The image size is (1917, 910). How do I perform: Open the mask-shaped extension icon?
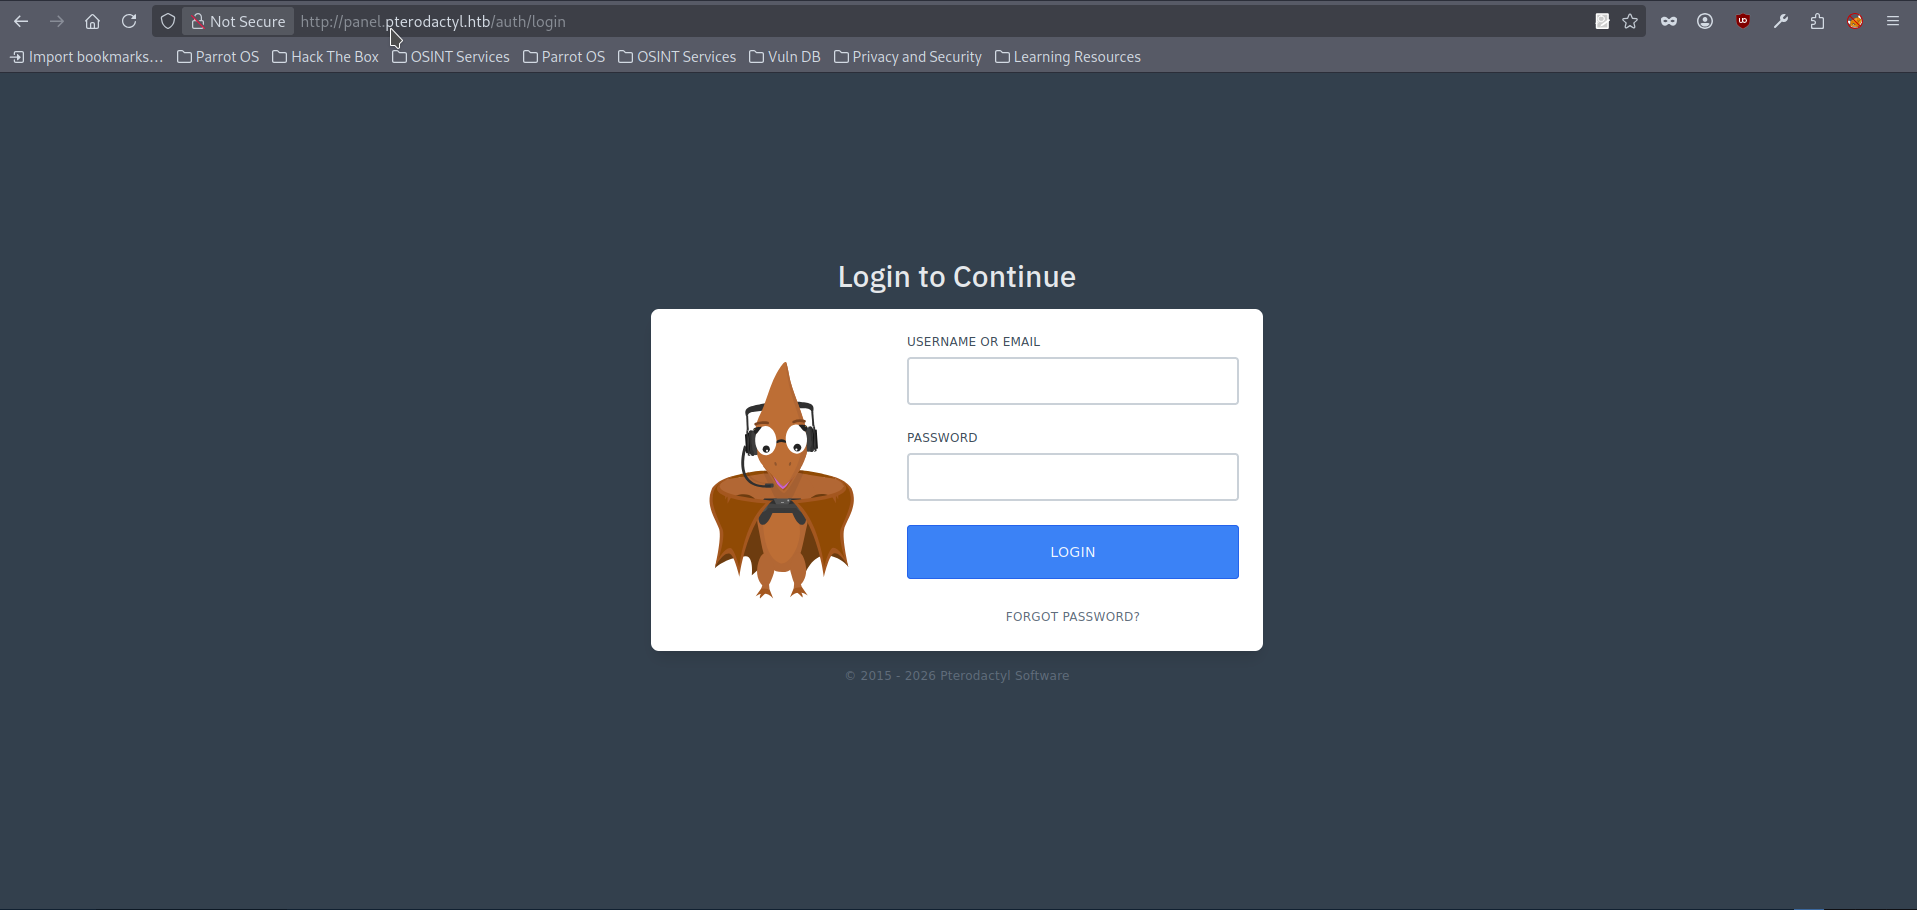pyautogui.click(x=1669, y=21)
